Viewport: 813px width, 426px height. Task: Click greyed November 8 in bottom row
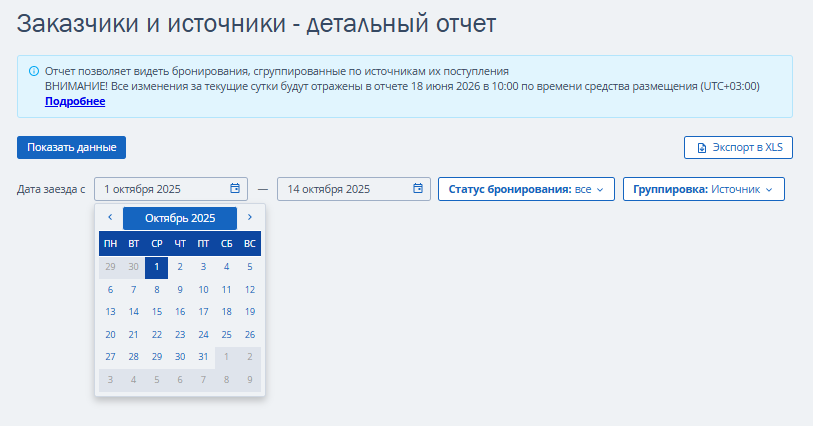click(227, 380)
